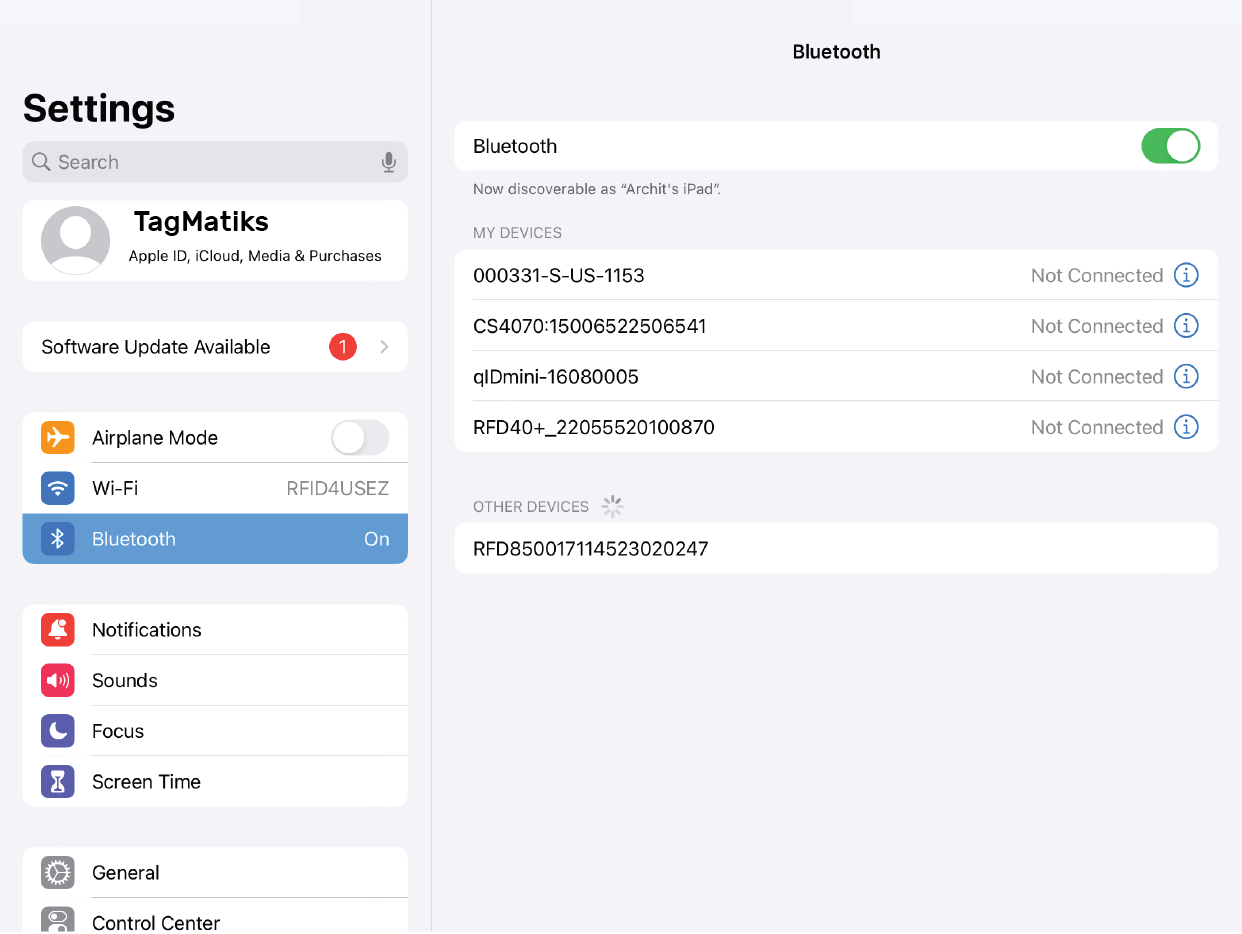Tap the TagMatiks profile avatar

point(76,240)
